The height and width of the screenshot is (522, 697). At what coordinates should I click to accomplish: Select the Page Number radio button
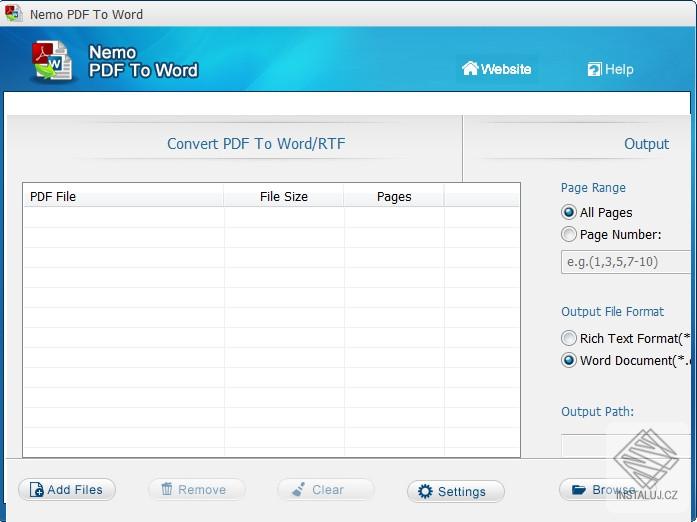point(569,234)
